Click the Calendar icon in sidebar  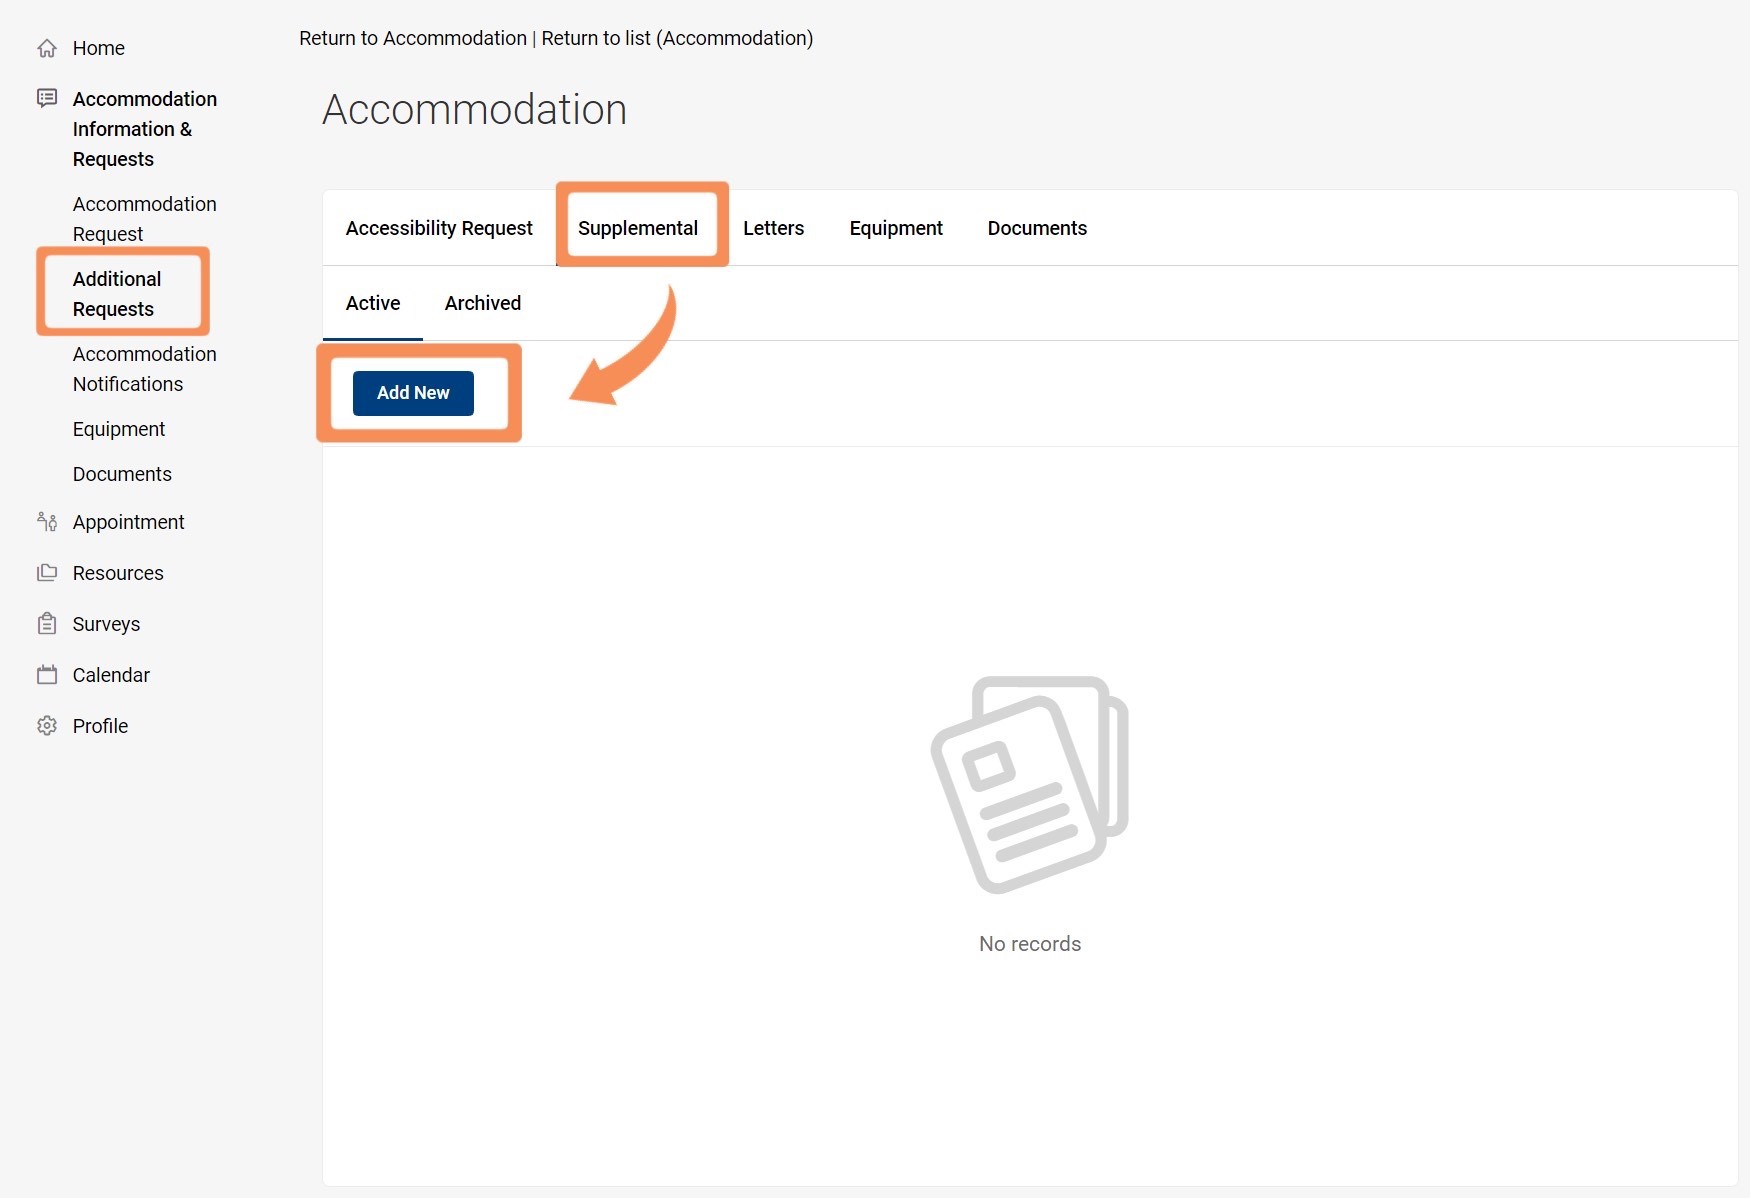pyautogui.click(x=47, y=674)
